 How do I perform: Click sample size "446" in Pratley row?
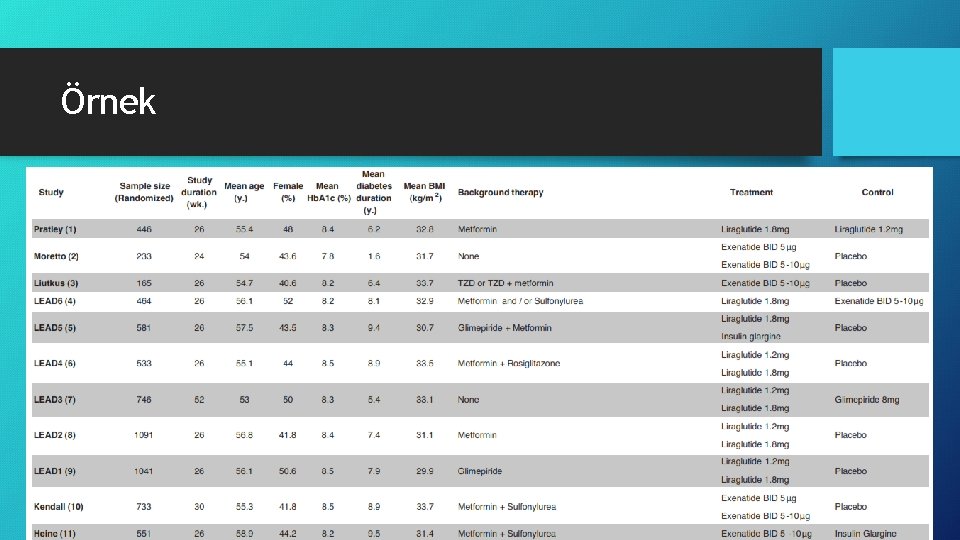coord(144,230)
